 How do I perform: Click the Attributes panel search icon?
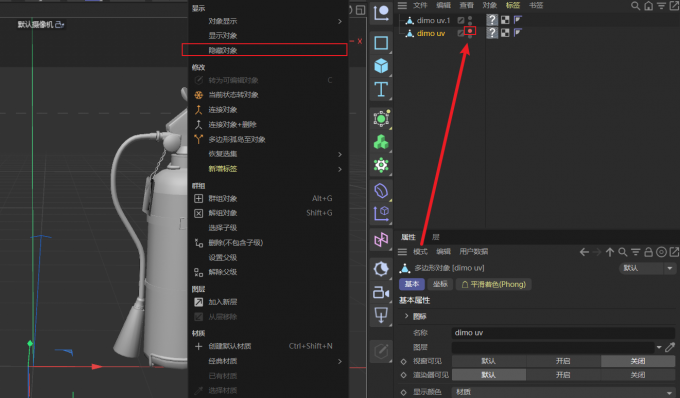coord(623,252)
